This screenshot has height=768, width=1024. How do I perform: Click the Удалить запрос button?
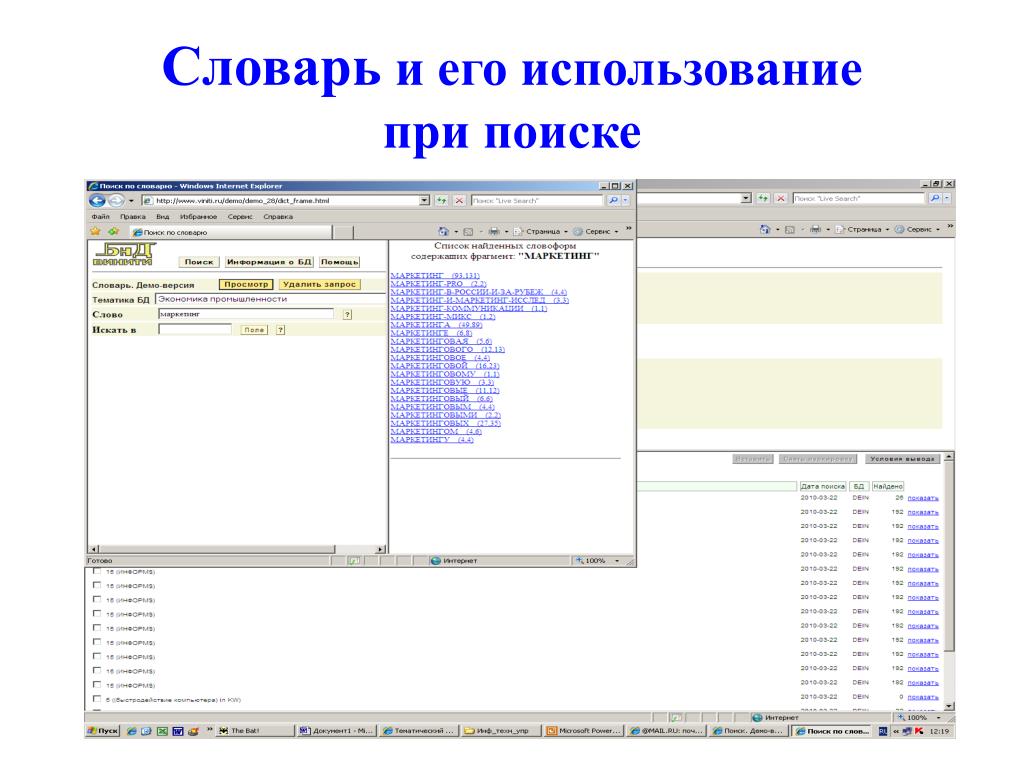[319, 285]
